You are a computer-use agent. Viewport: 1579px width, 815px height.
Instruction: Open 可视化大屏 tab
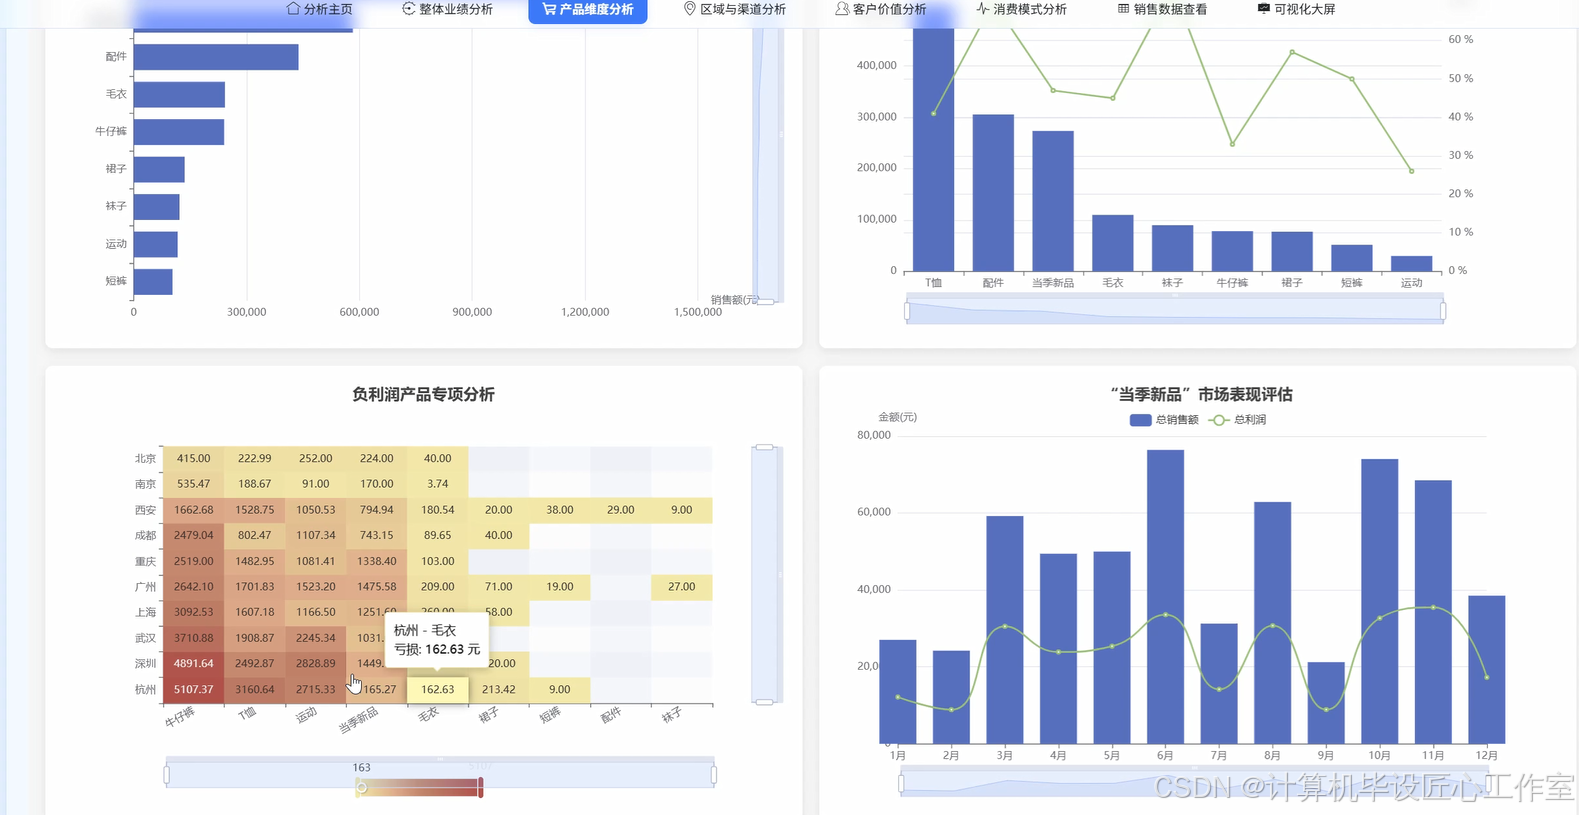(1296, 9)
